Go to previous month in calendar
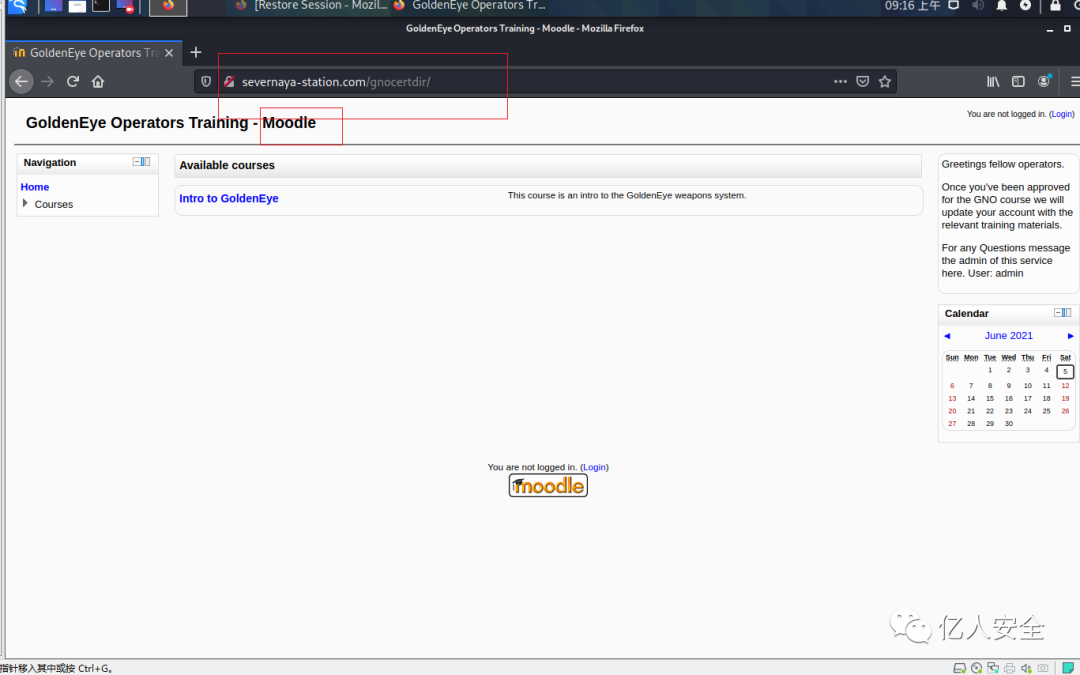Viewport: 1080px width, 675px height. (x=947, y=336)
